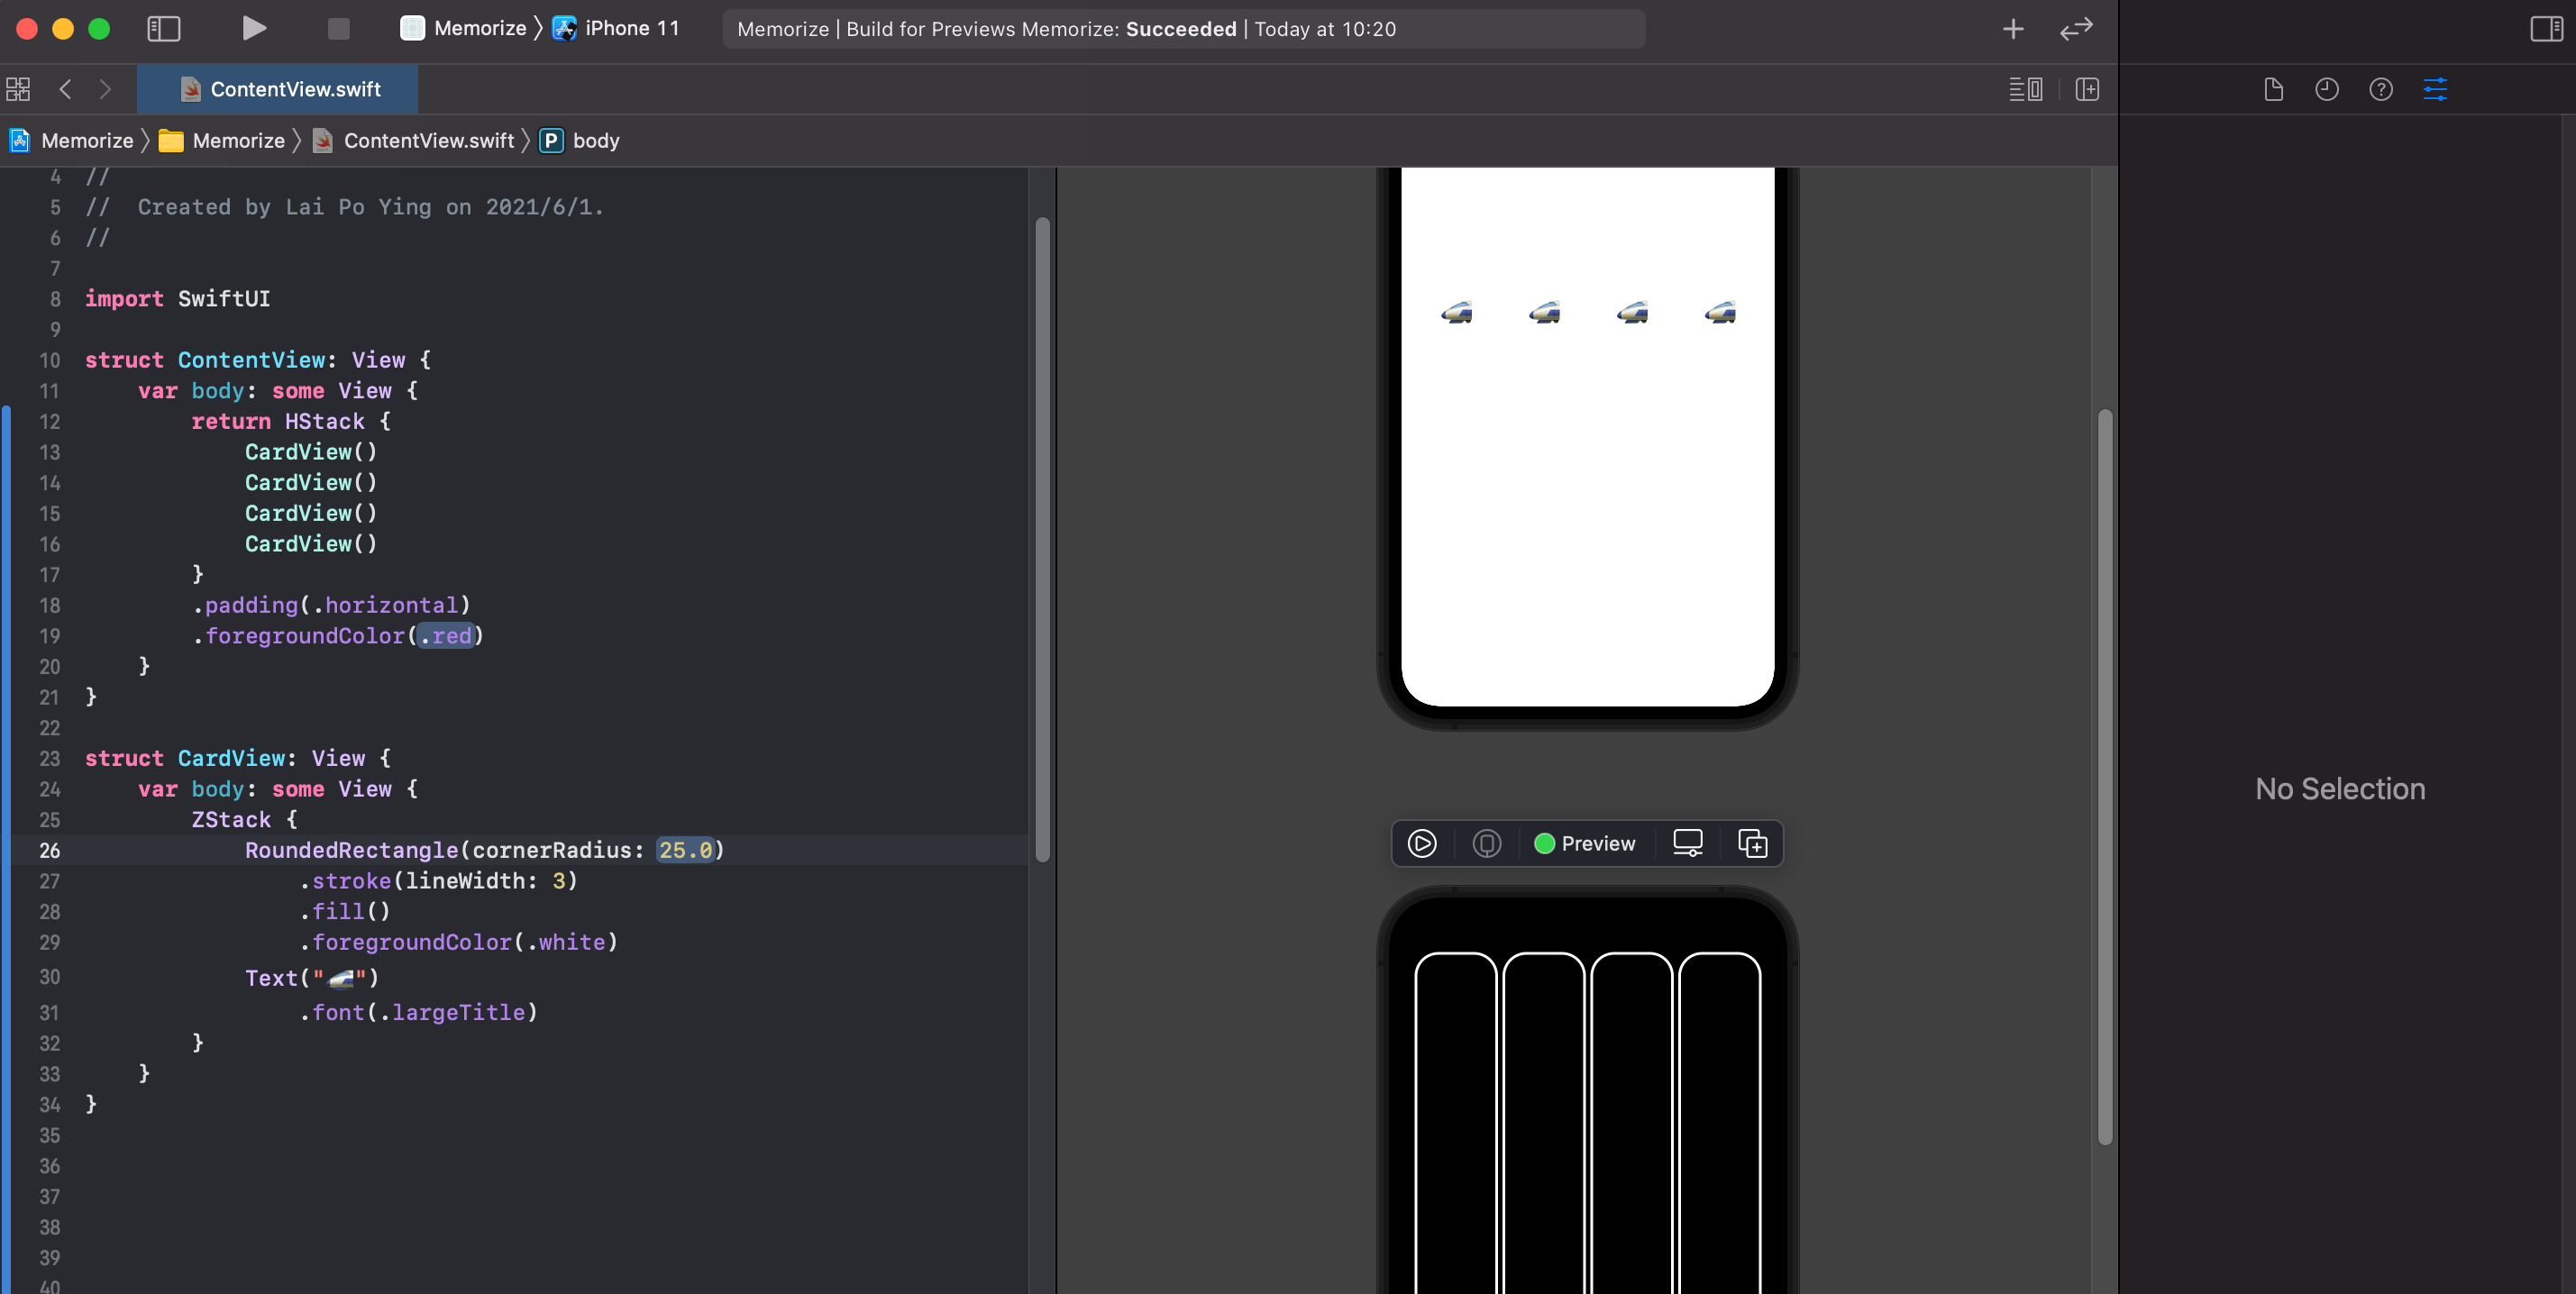Toggle the left navigator sidebar
This screenshot has height=1294, width=2576.
(x=163, y=29)
